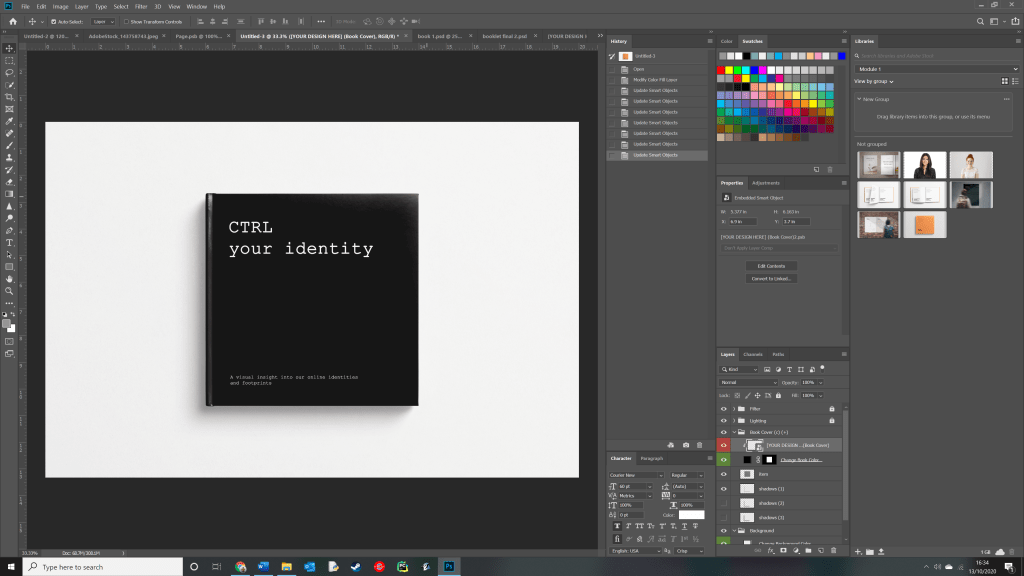Enable Show Transform Controls checkbox

coord(126,20)
